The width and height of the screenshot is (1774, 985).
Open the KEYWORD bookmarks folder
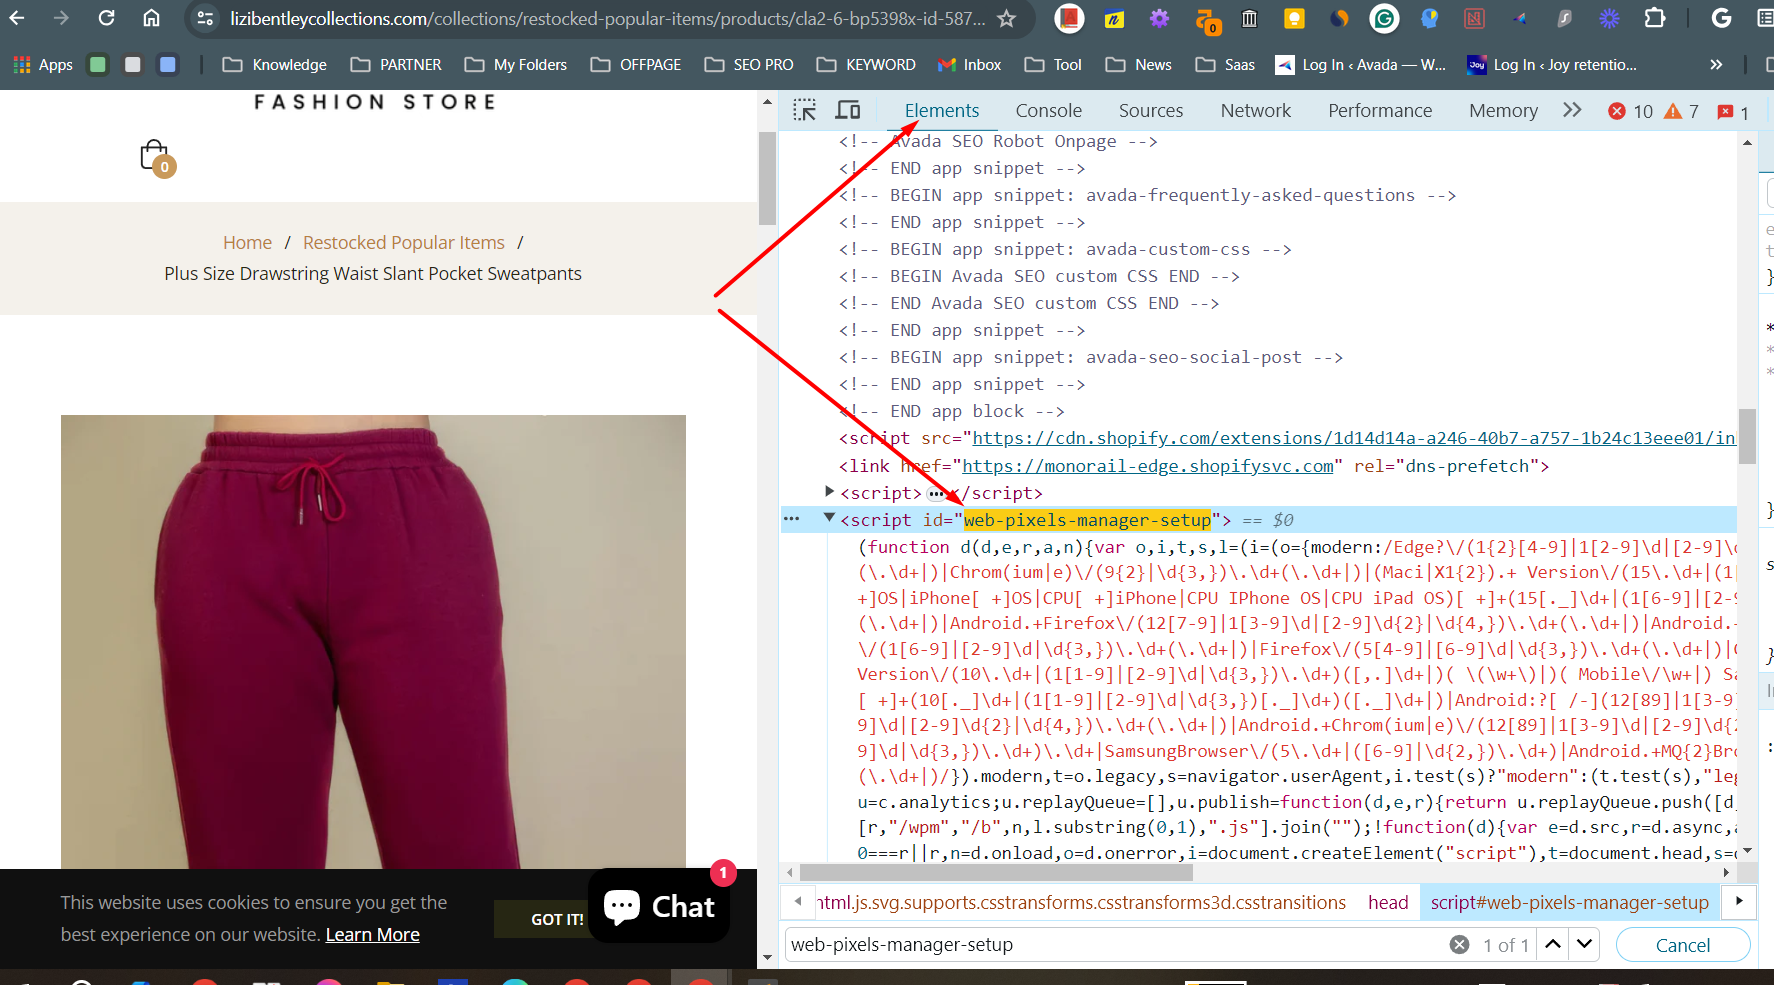866,65
